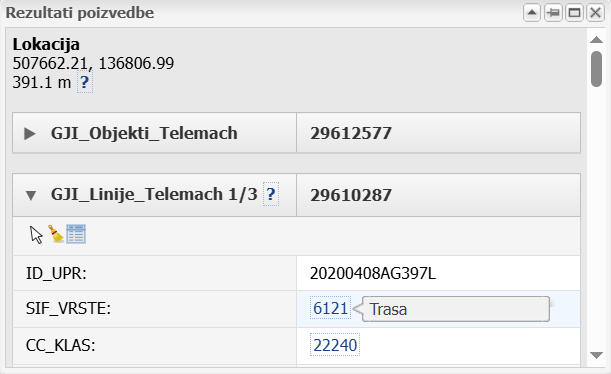Click the 29612577 record identifier
Screen dimensions: 611x374
click(x=351, y=134)
